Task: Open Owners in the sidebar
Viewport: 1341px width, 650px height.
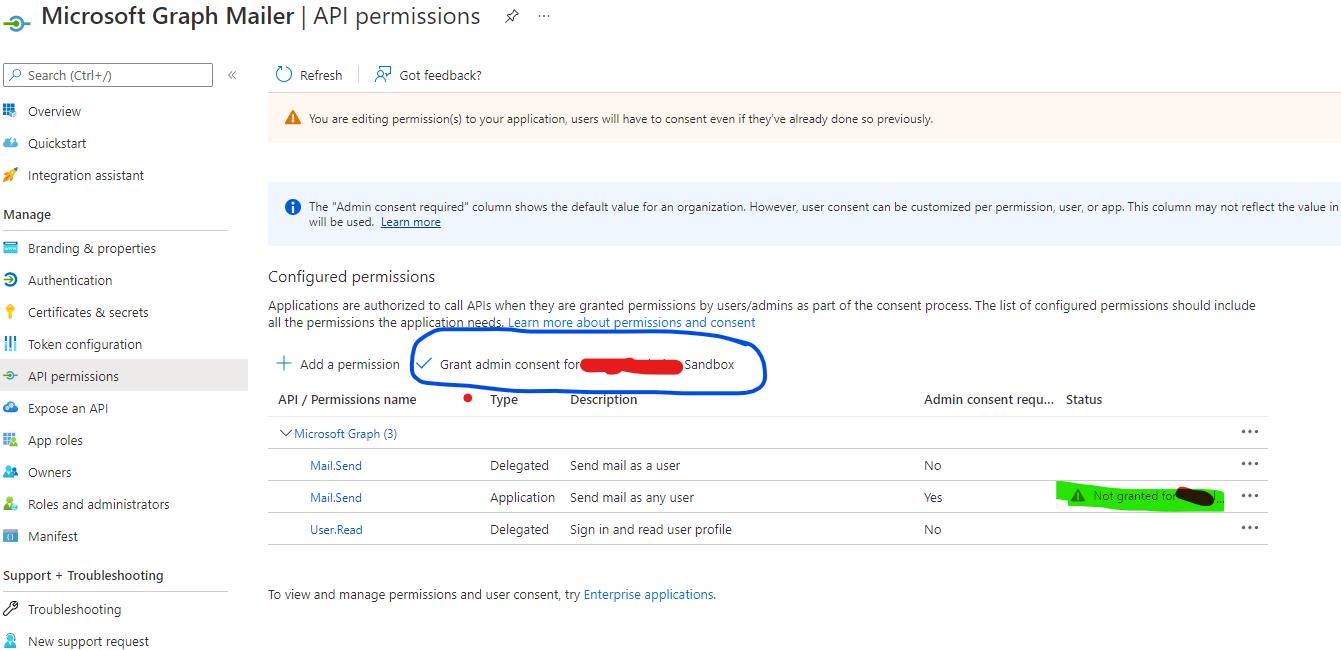Action: [50, 472]
